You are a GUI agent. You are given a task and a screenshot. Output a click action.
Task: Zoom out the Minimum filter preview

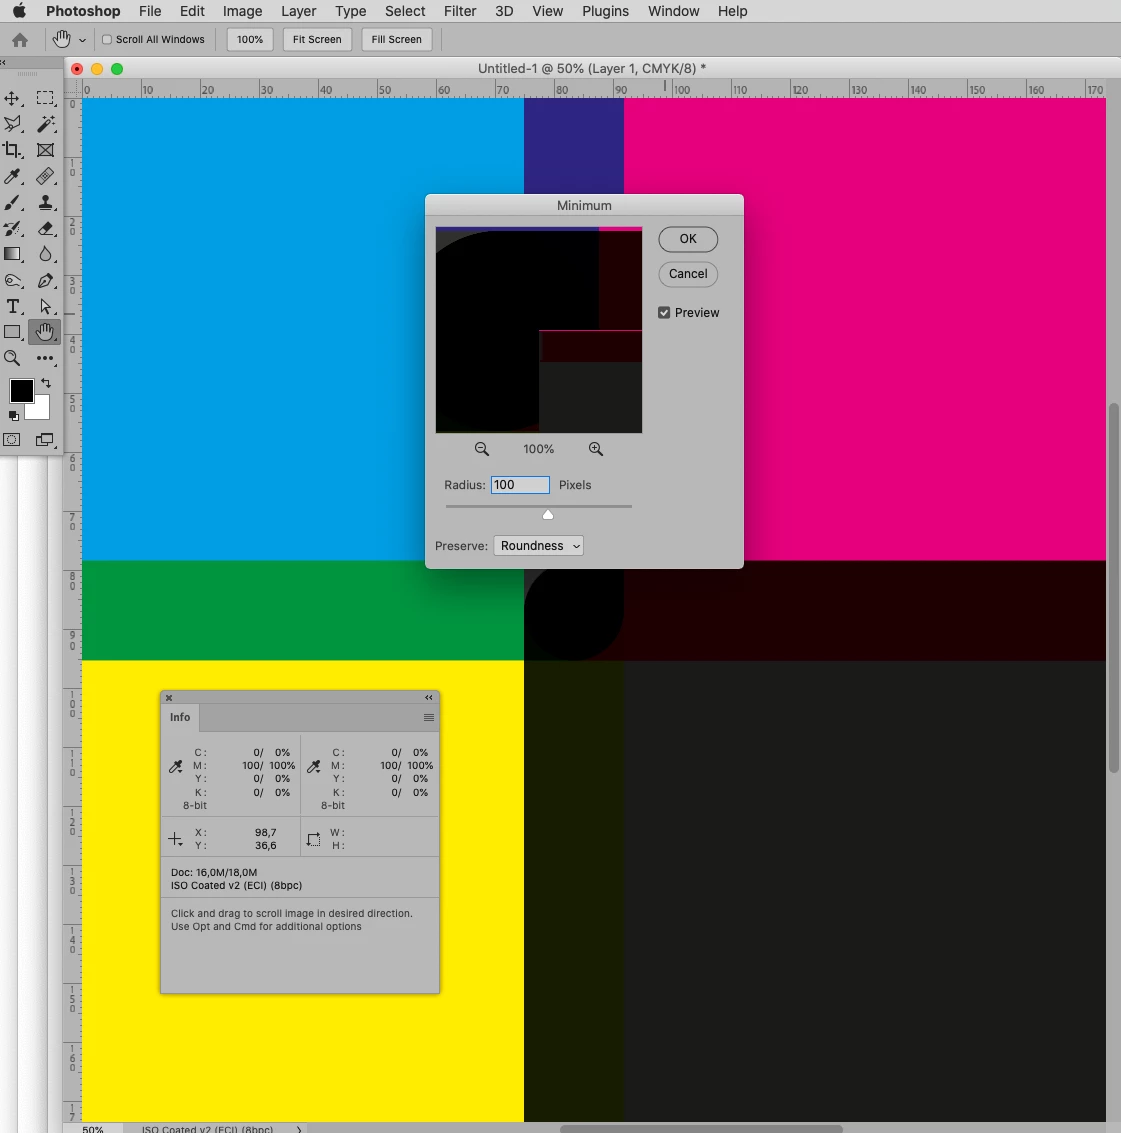pyautogui.click(x=481, y=449)
